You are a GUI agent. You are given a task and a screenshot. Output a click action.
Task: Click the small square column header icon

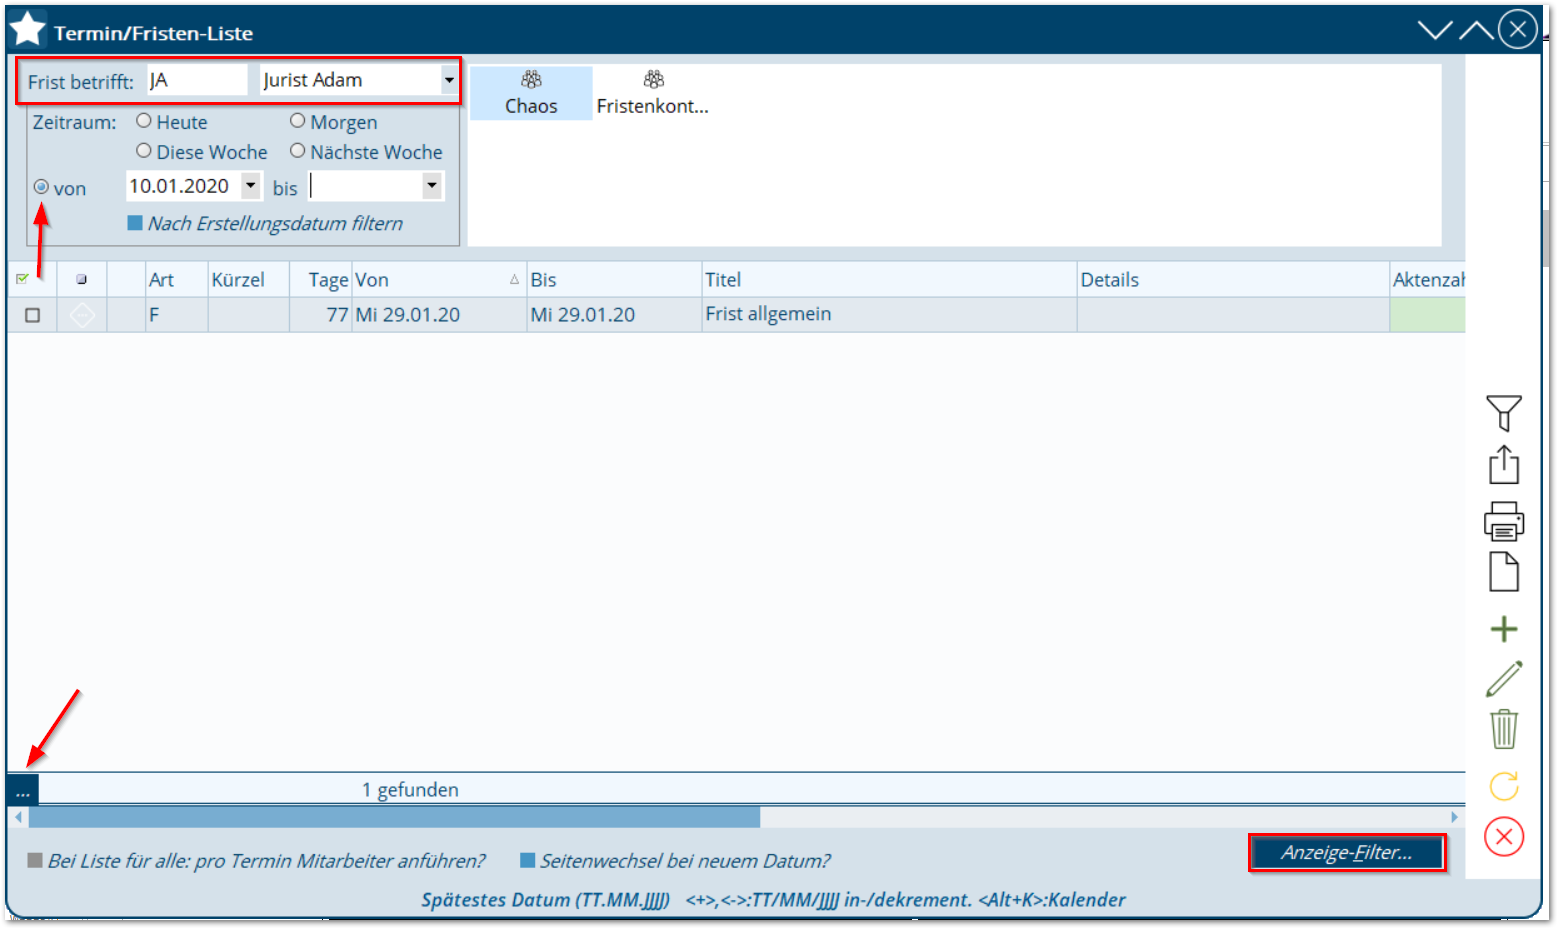82,280
